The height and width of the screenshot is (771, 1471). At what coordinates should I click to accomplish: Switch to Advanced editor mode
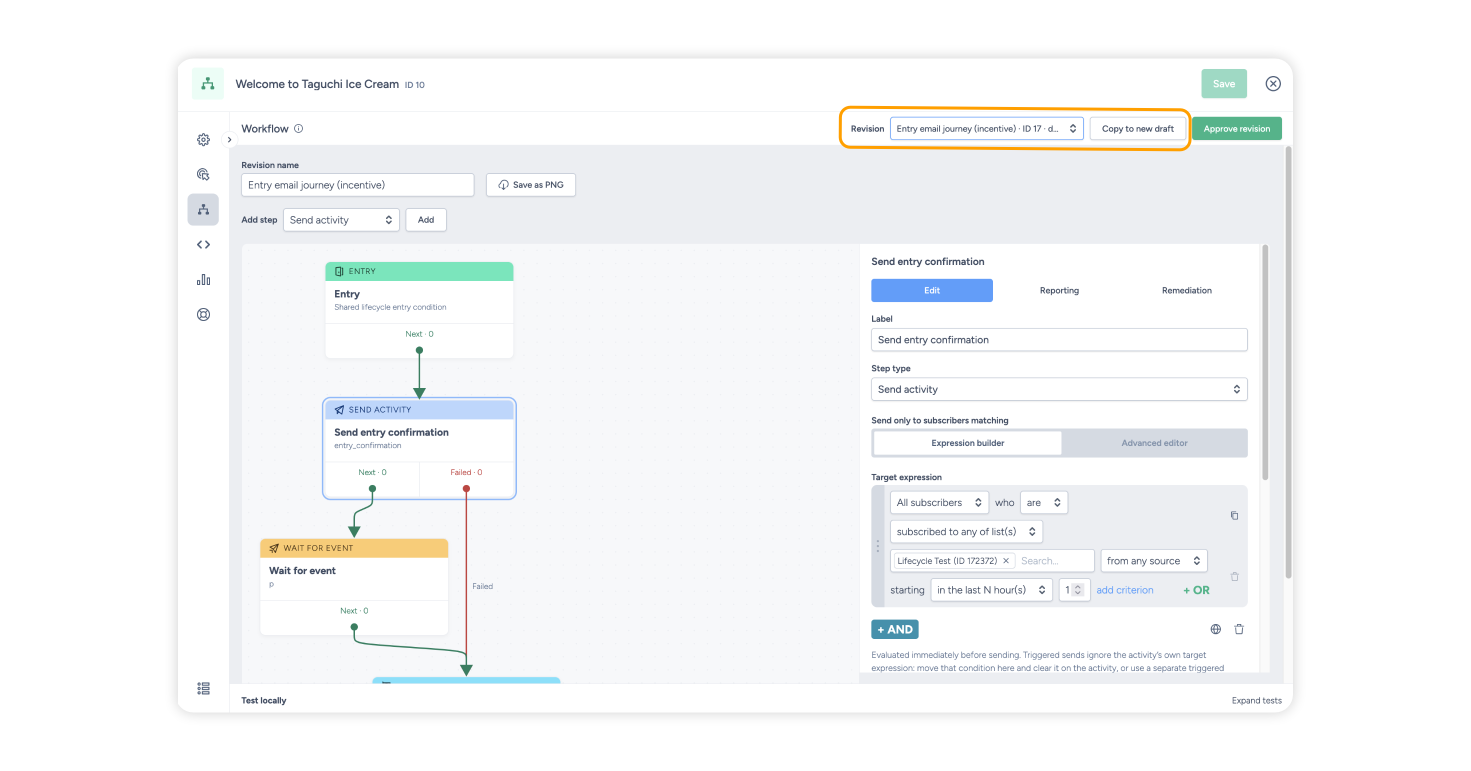tap(1154, 443)
